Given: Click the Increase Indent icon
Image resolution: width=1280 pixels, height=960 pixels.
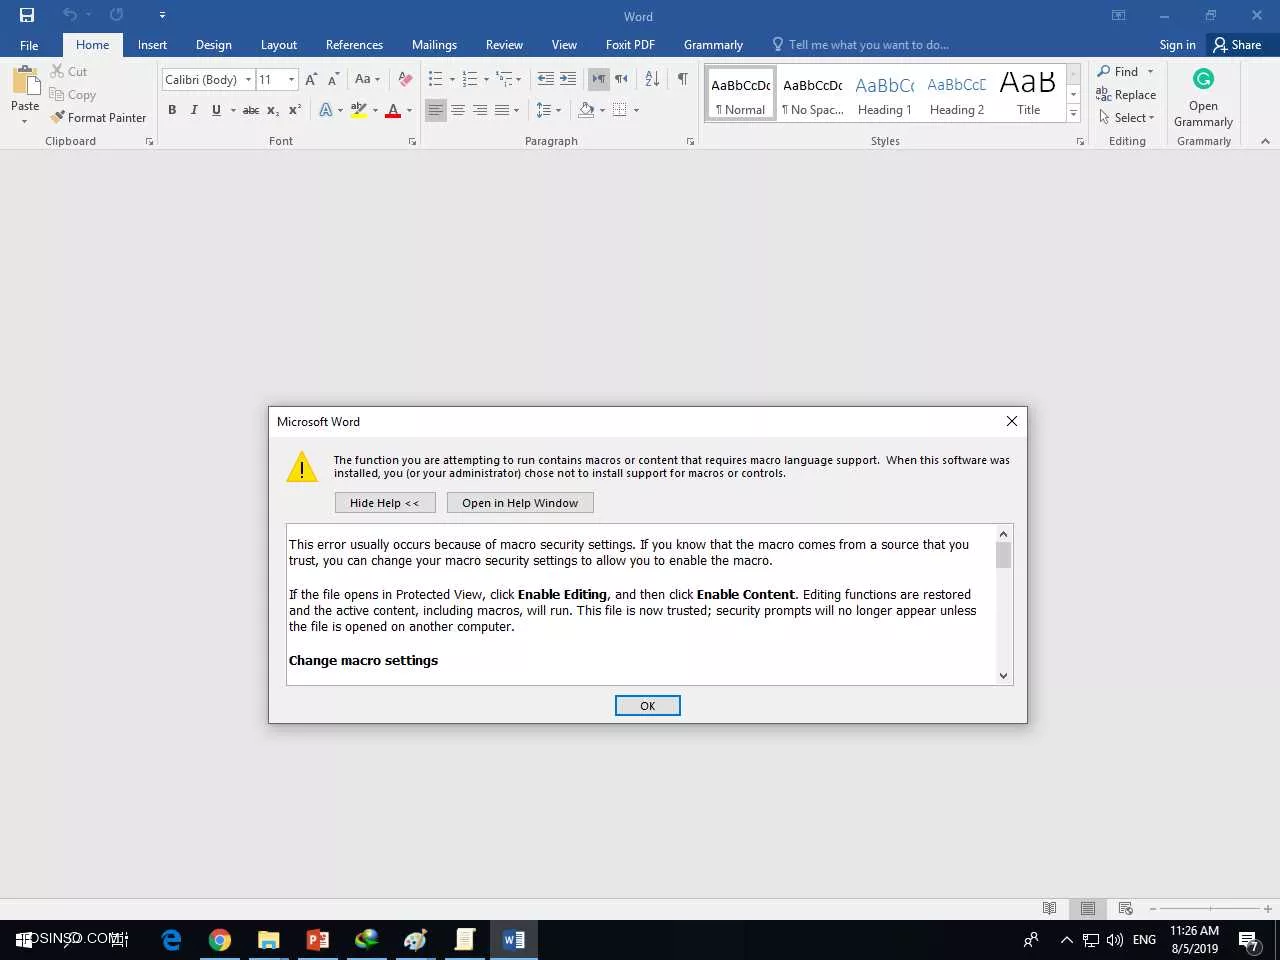Looking at the screenshot, I should (x=568, y=79).
